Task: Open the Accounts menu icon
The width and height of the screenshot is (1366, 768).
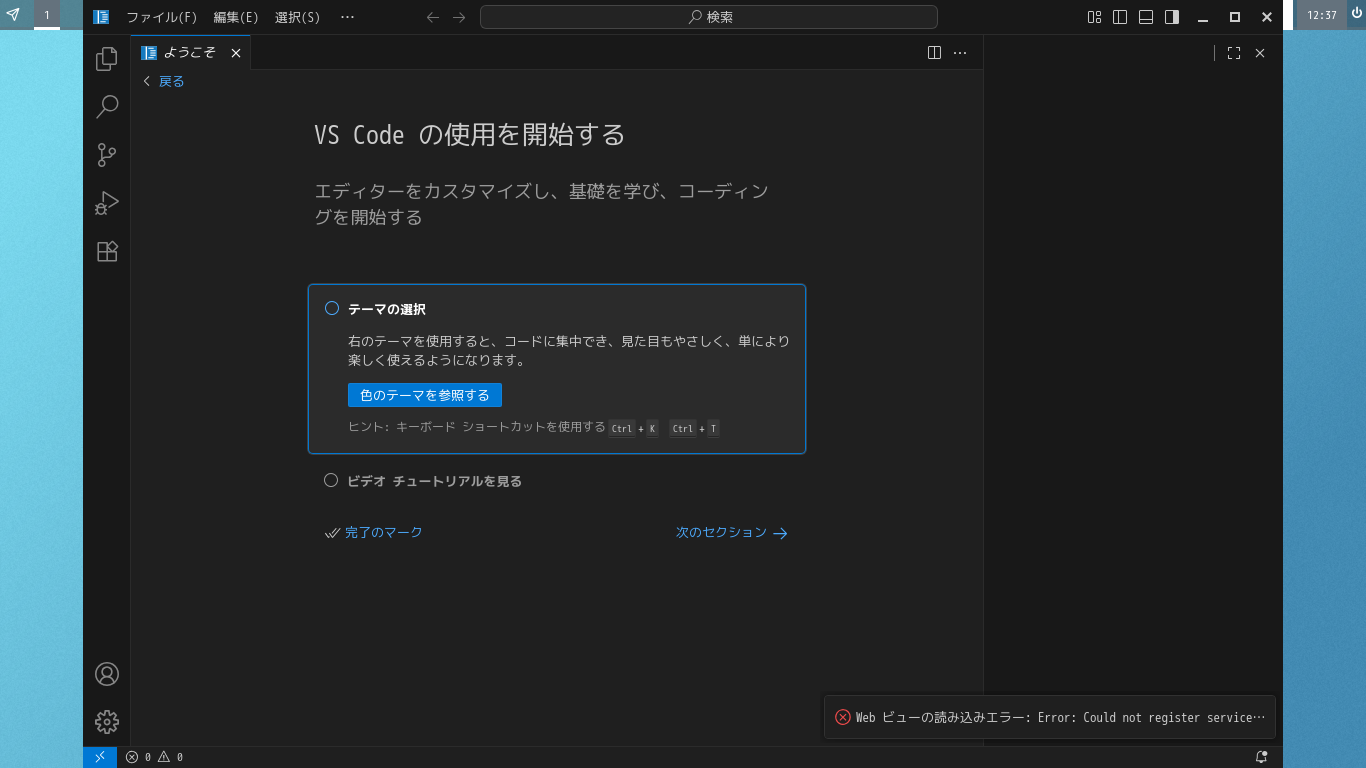Action: [107, 674]
